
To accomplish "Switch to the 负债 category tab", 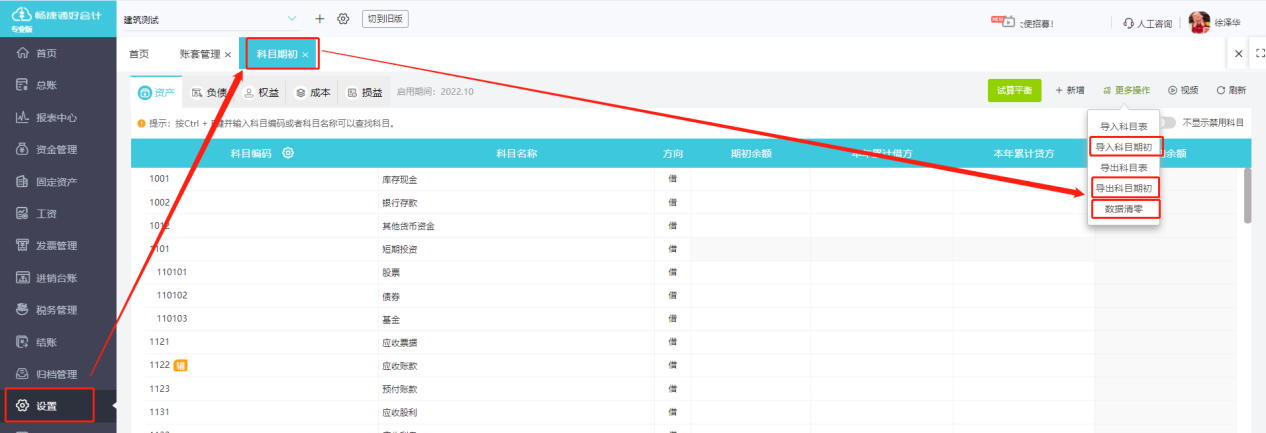I will point(208,92).
